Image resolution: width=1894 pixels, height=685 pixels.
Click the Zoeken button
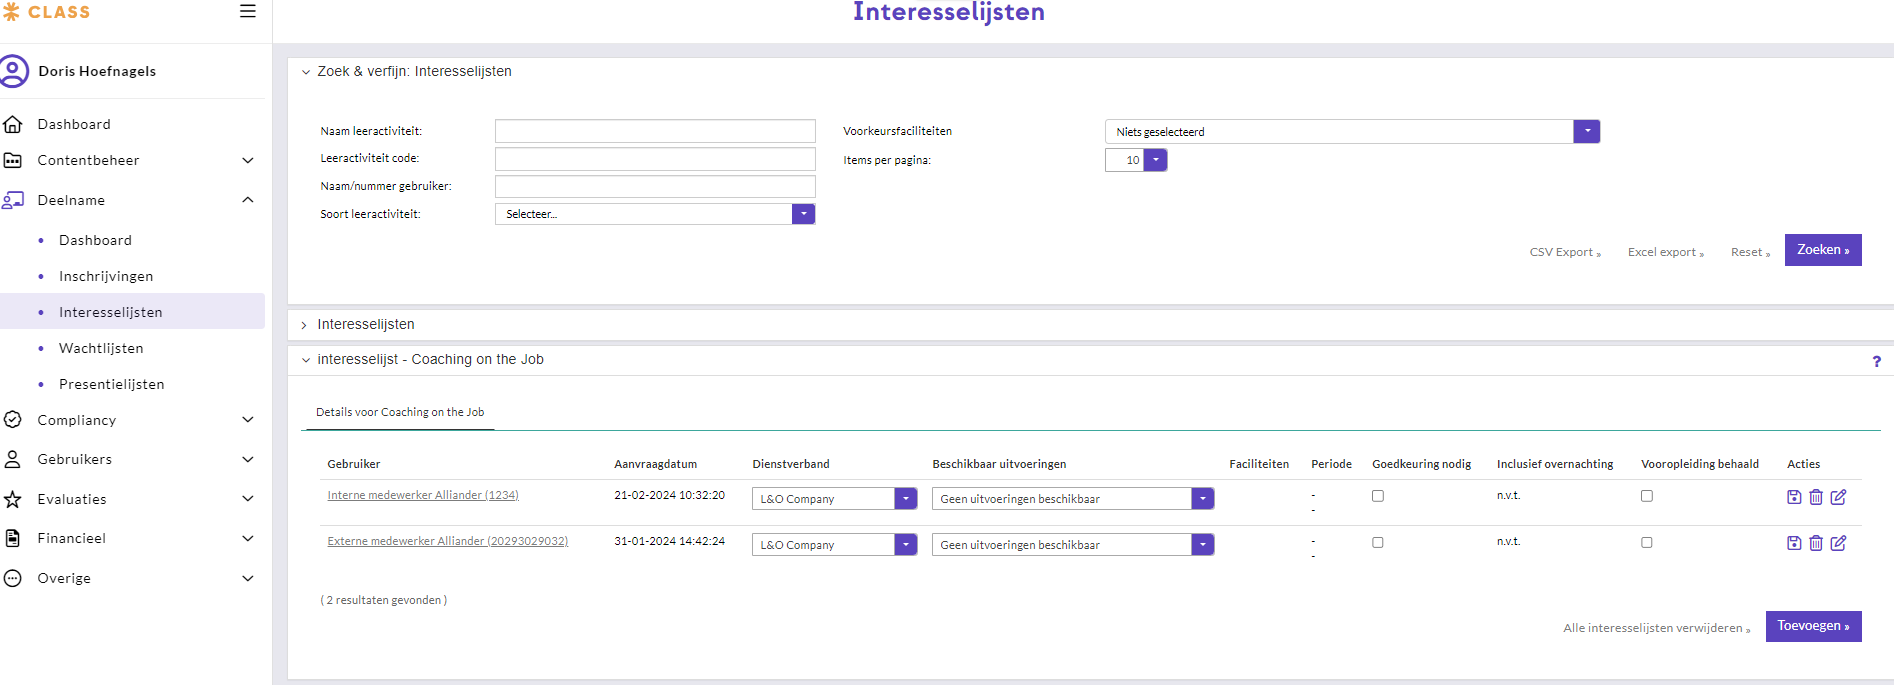click(1822, 250)
